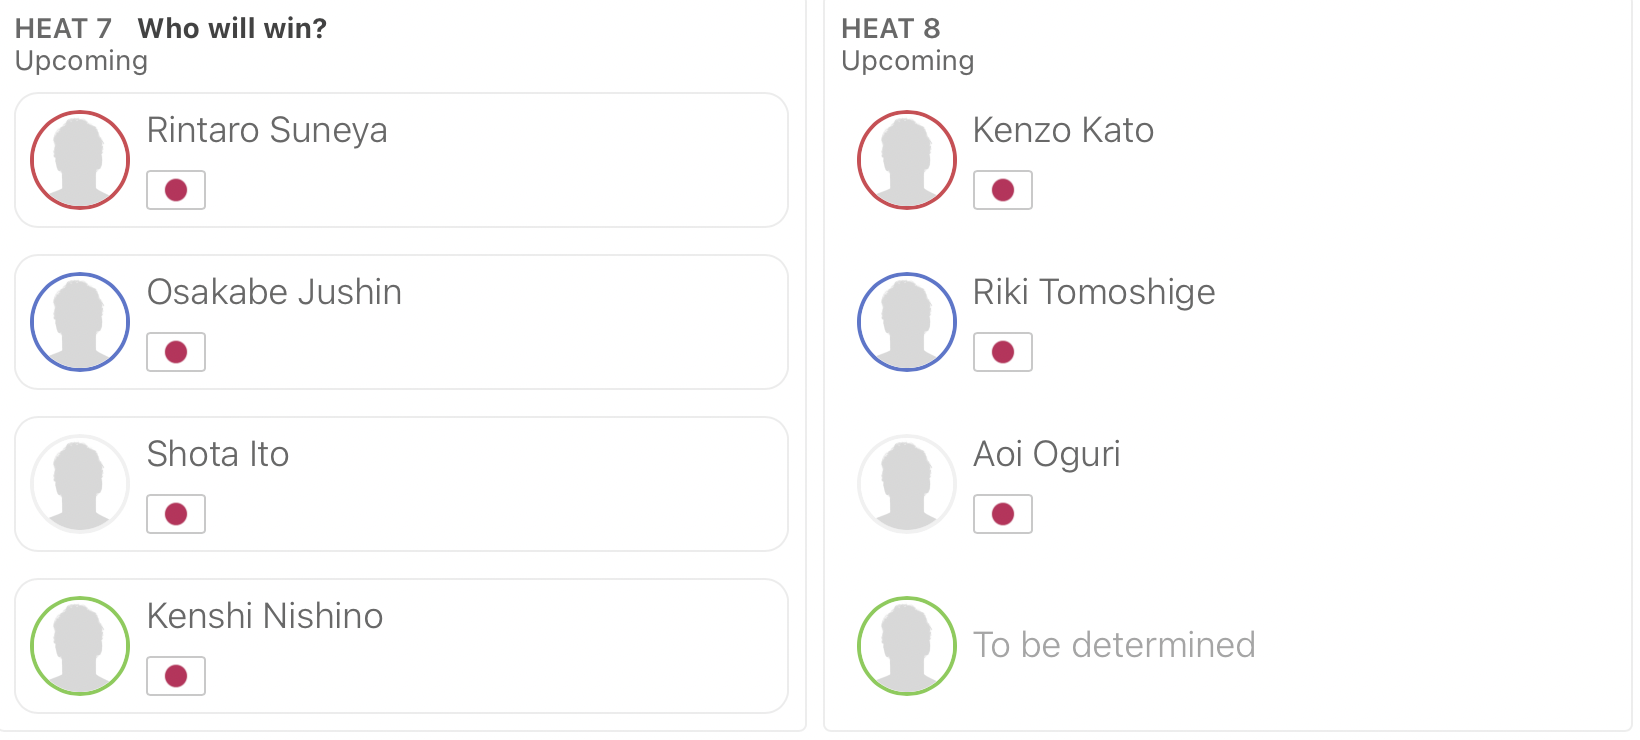Click Kenzo Kato's red-ringed avatar

pos(907,160)
